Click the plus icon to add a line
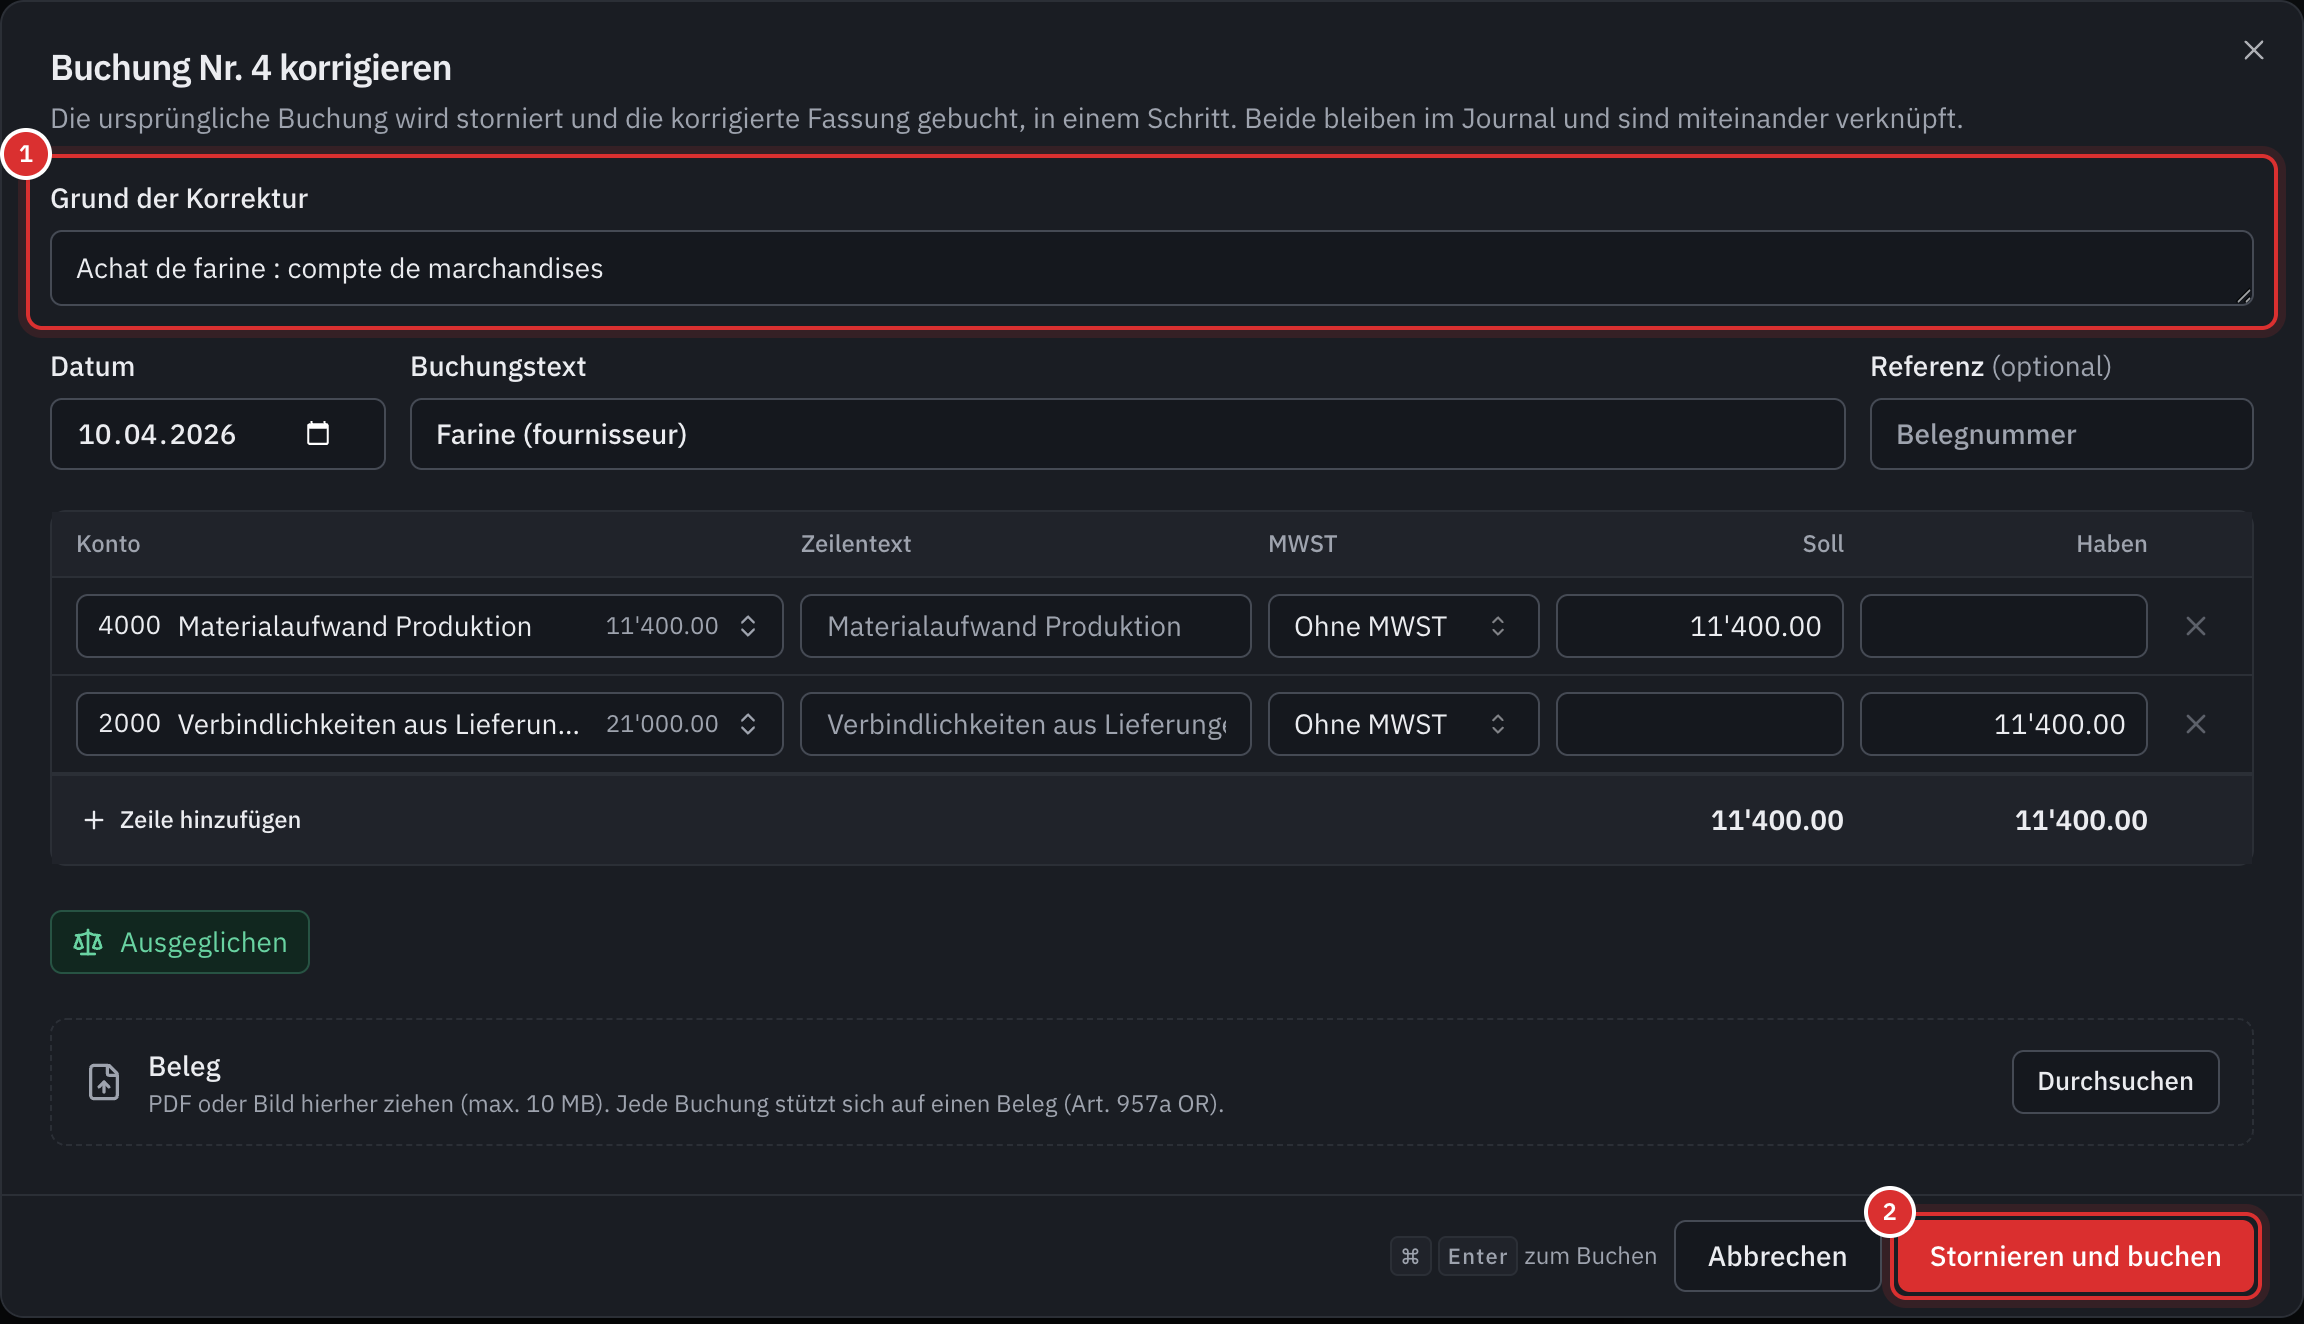Screen dimensions: 2304x1324 94,820
